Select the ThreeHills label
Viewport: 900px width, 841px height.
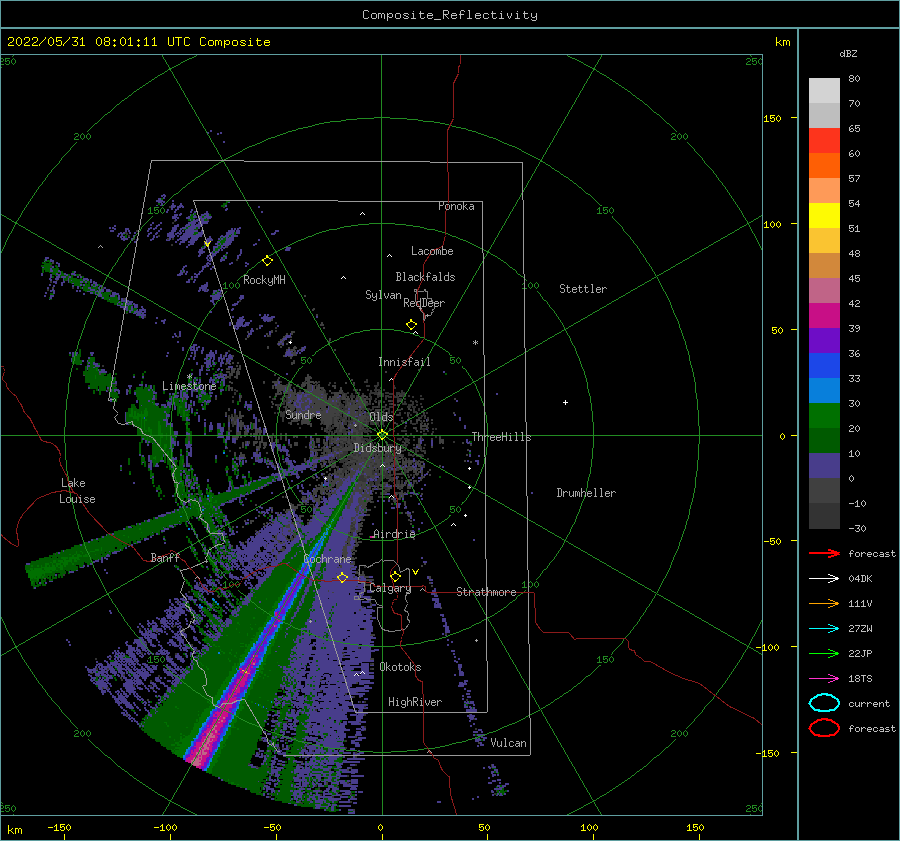[x=502, y=437]
